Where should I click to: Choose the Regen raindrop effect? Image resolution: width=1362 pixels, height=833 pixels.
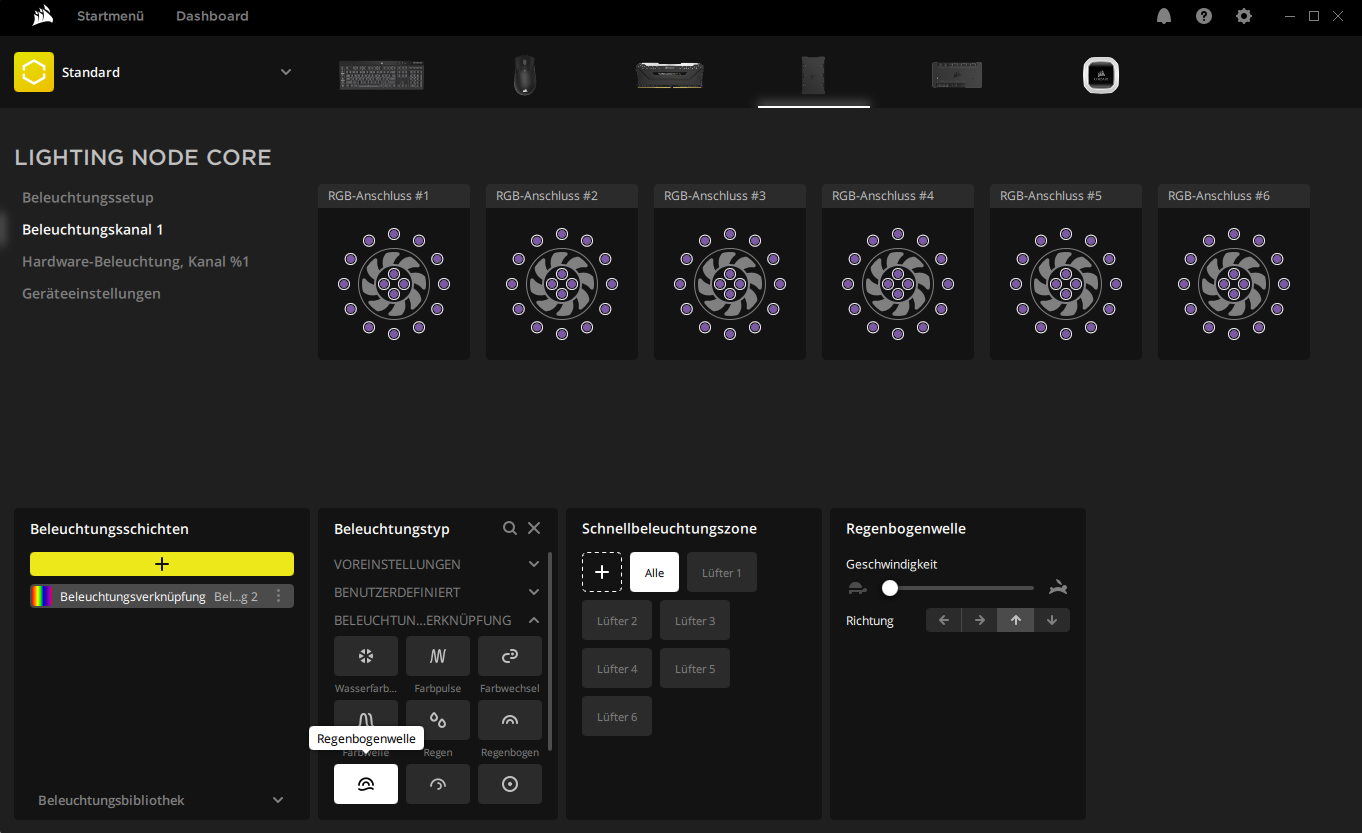pos(438,720)
